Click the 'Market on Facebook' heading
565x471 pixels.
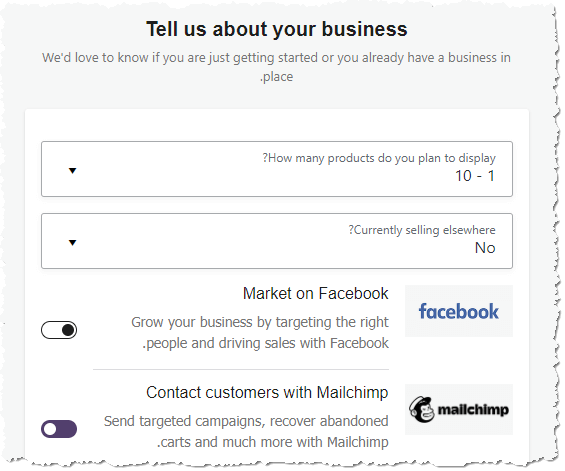316,293
